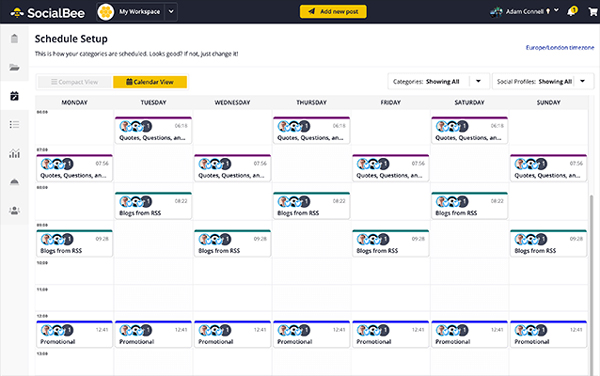Open Friday 09:28 Blogs from RSS slot

(390, 244)
